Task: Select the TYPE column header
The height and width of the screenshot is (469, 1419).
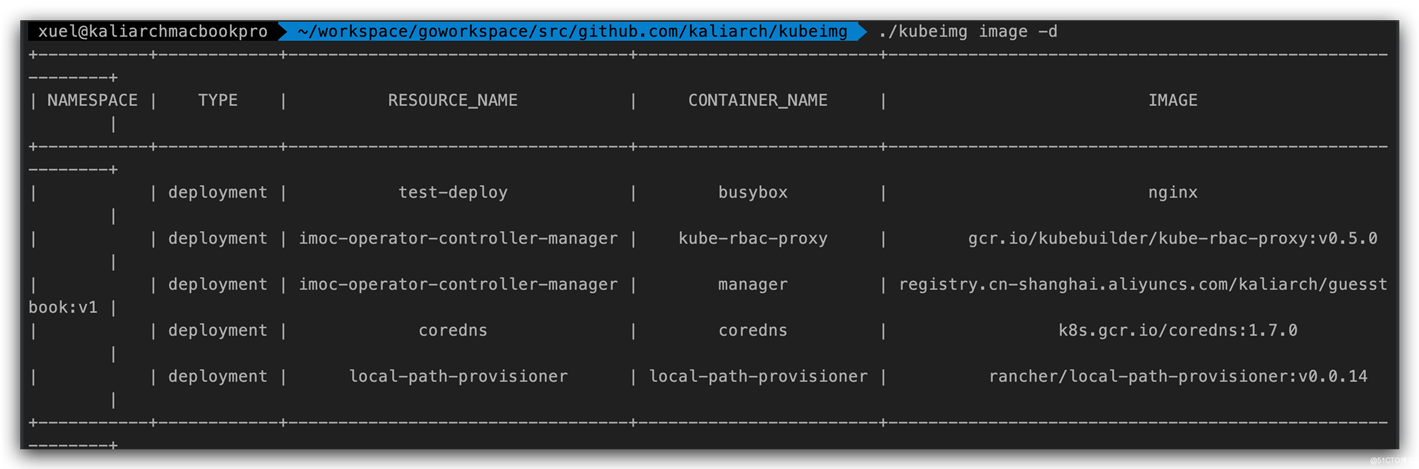Action: coord(218,100)
